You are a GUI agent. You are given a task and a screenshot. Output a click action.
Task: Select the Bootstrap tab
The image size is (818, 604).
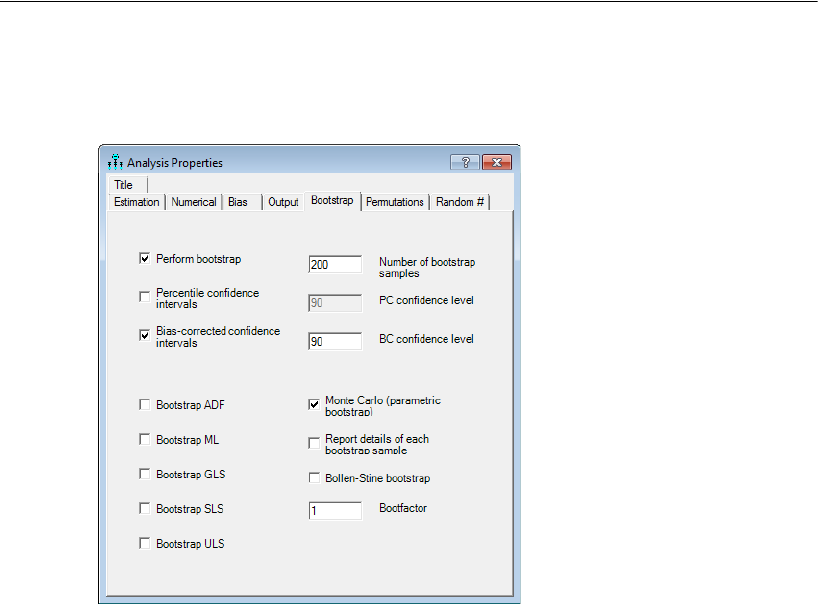pyautogui.click(x=332, y=200)
